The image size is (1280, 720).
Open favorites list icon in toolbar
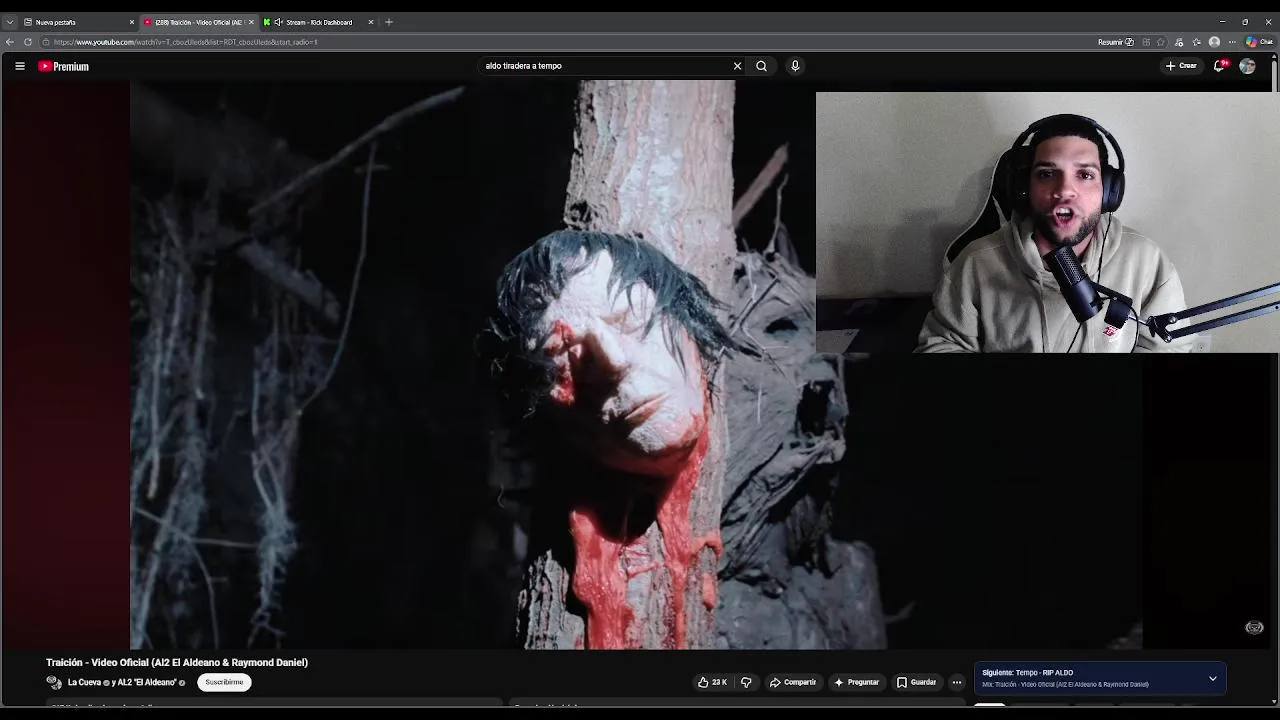tap(1196, 42)
